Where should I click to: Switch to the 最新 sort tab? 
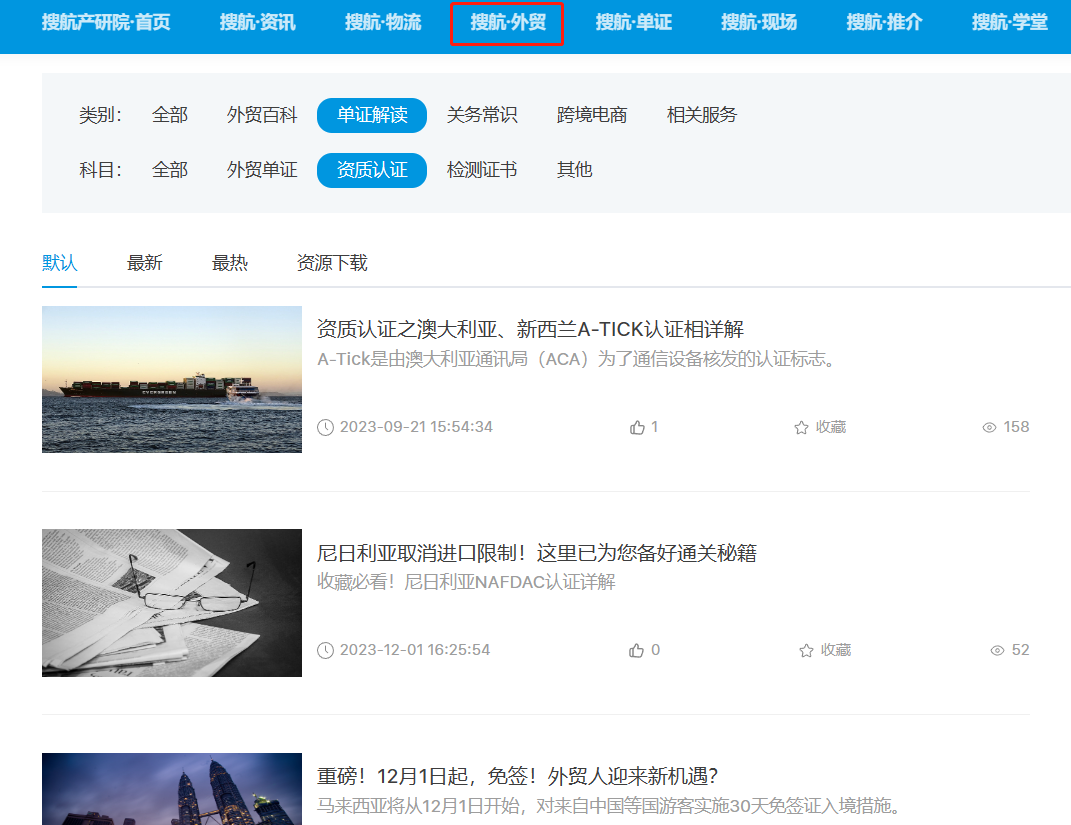tap(145, 264)
